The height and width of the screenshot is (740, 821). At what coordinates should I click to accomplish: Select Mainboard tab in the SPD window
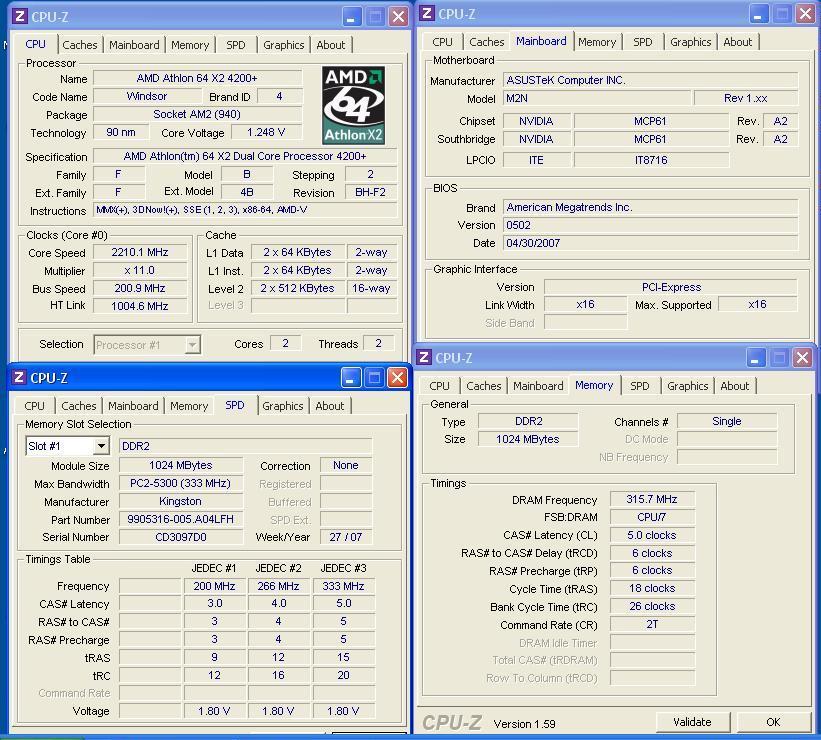point(133,406)
